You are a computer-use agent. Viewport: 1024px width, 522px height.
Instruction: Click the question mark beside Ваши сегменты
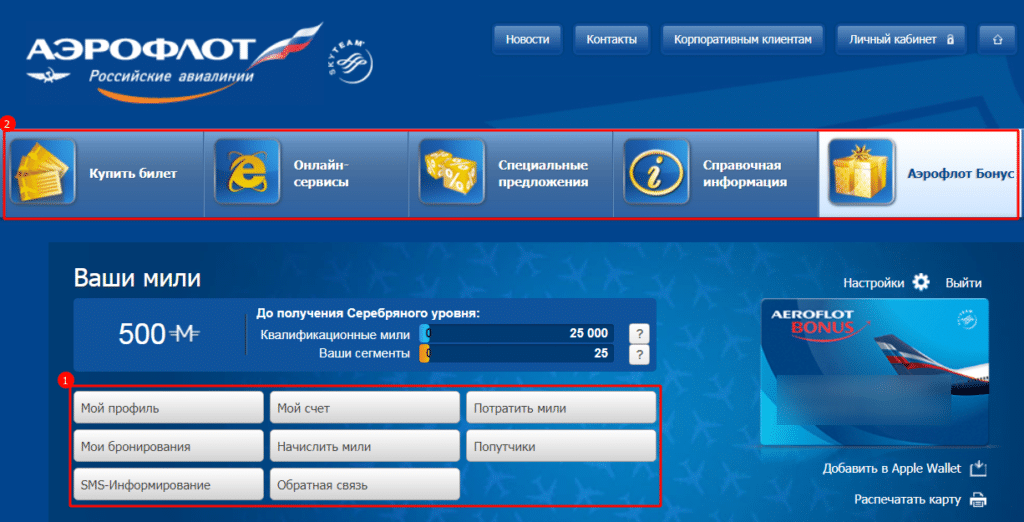coord(639,355)
